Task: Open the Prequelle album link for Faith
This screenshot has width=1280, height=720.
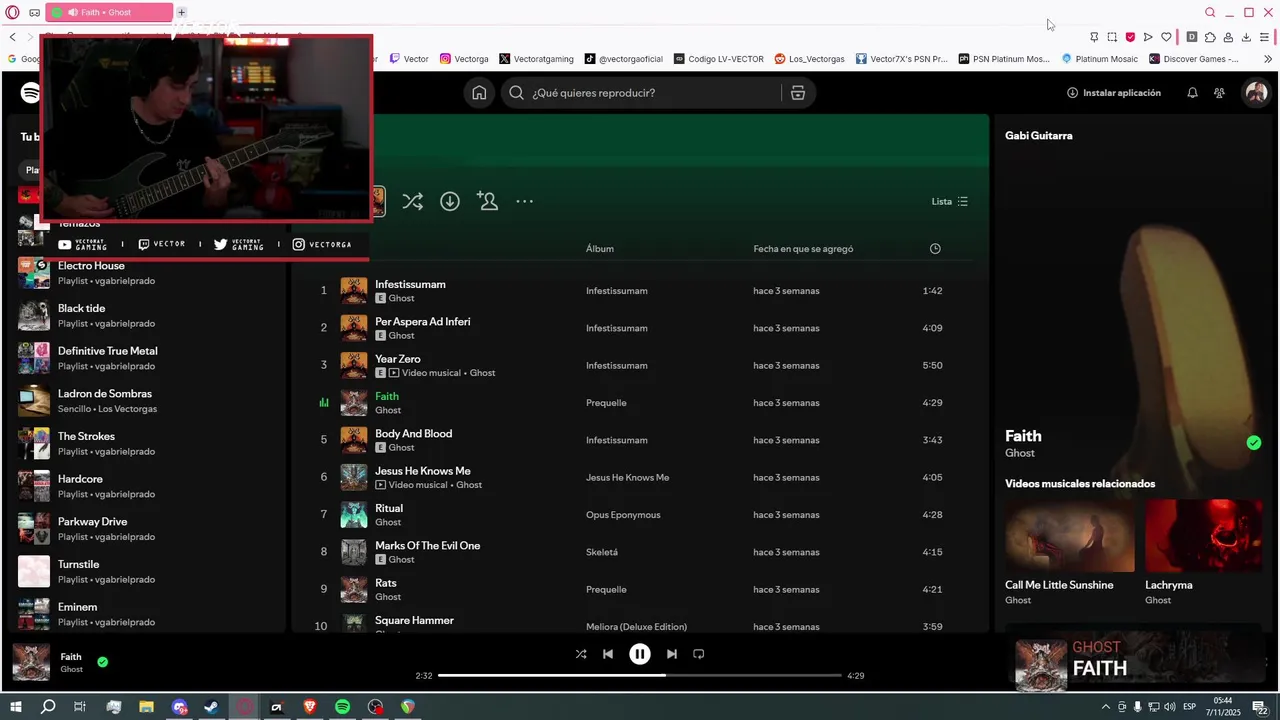Action: tap(606, 403)
